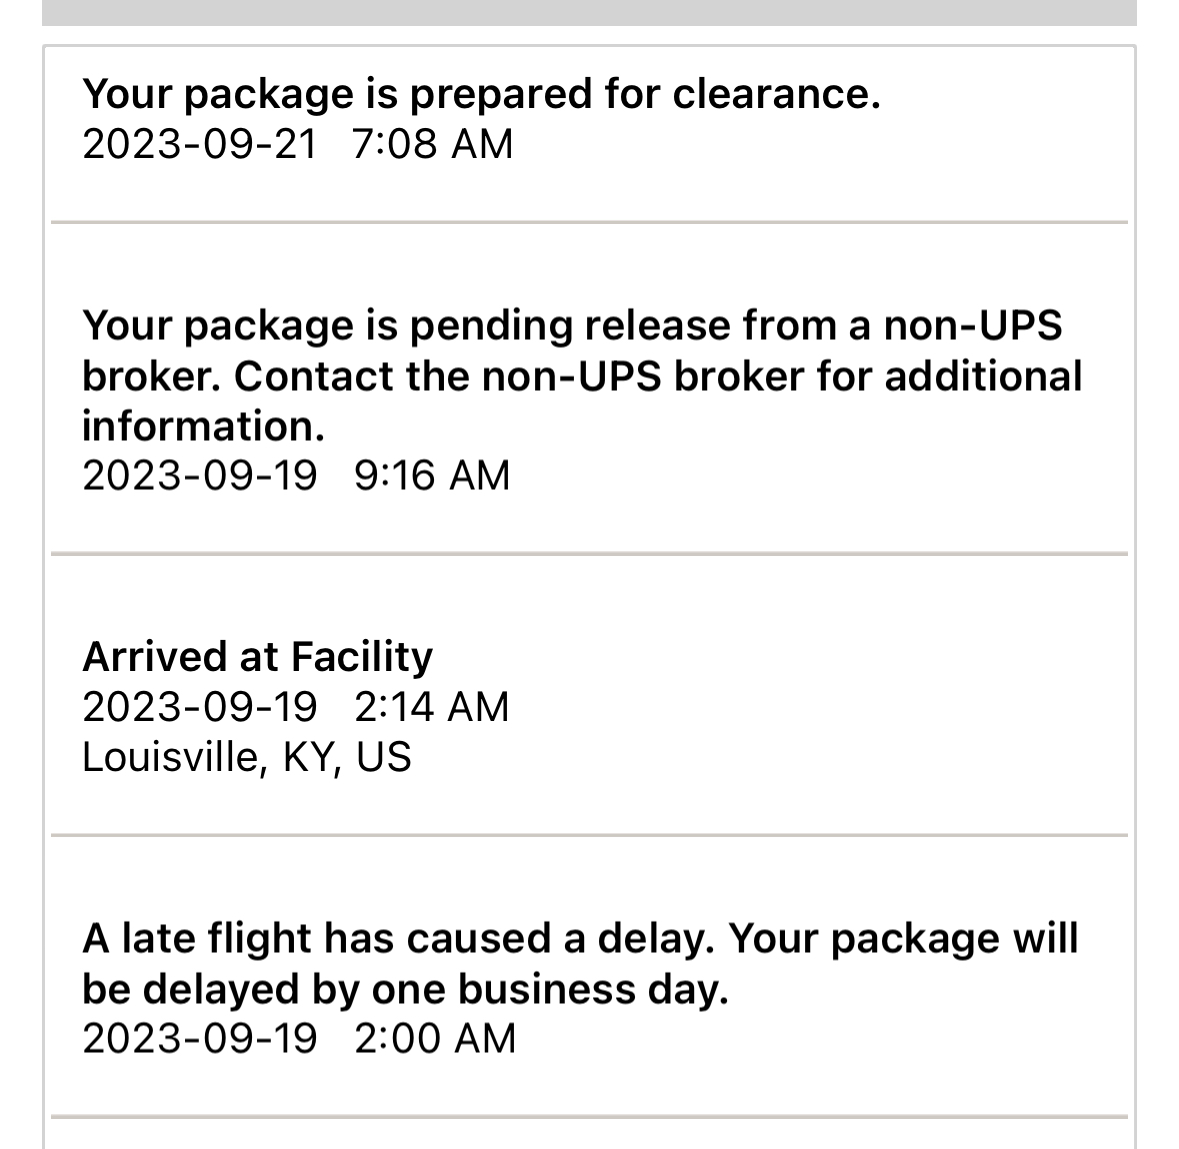Screen dimensions: 1179x1149
Task: Click the 9:16 AM timestamp
Action: [431, 475]
